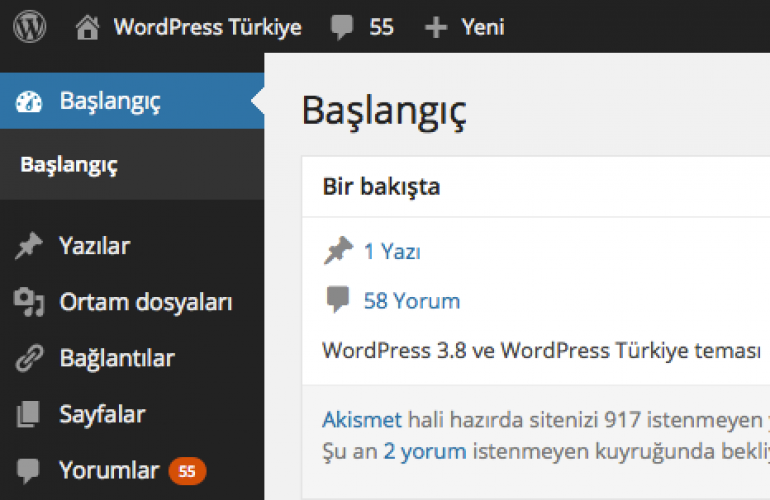The height and width of the screenshot is (500, 770).
Task: Click the Başlangıç page heading
Action: pos(384,112)
